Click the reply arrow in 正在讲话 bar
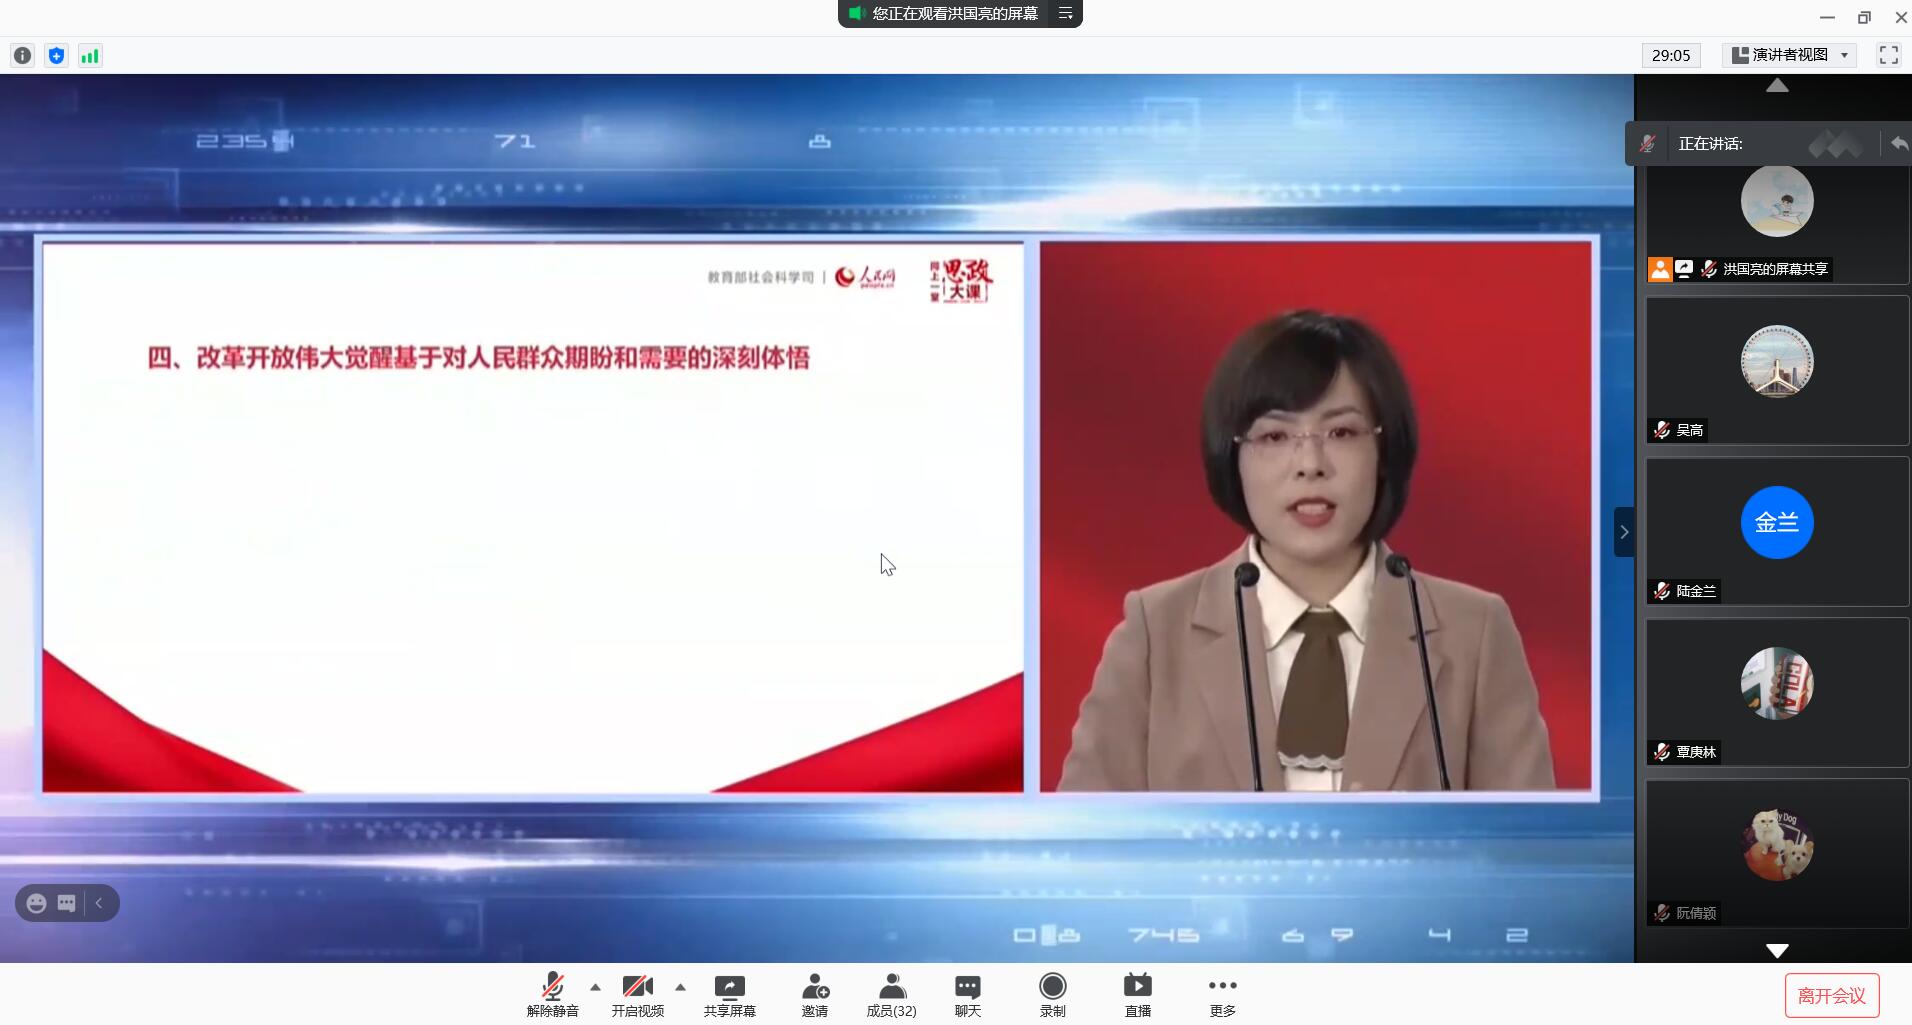The image size is (1912, 1025). (1899, 144)
